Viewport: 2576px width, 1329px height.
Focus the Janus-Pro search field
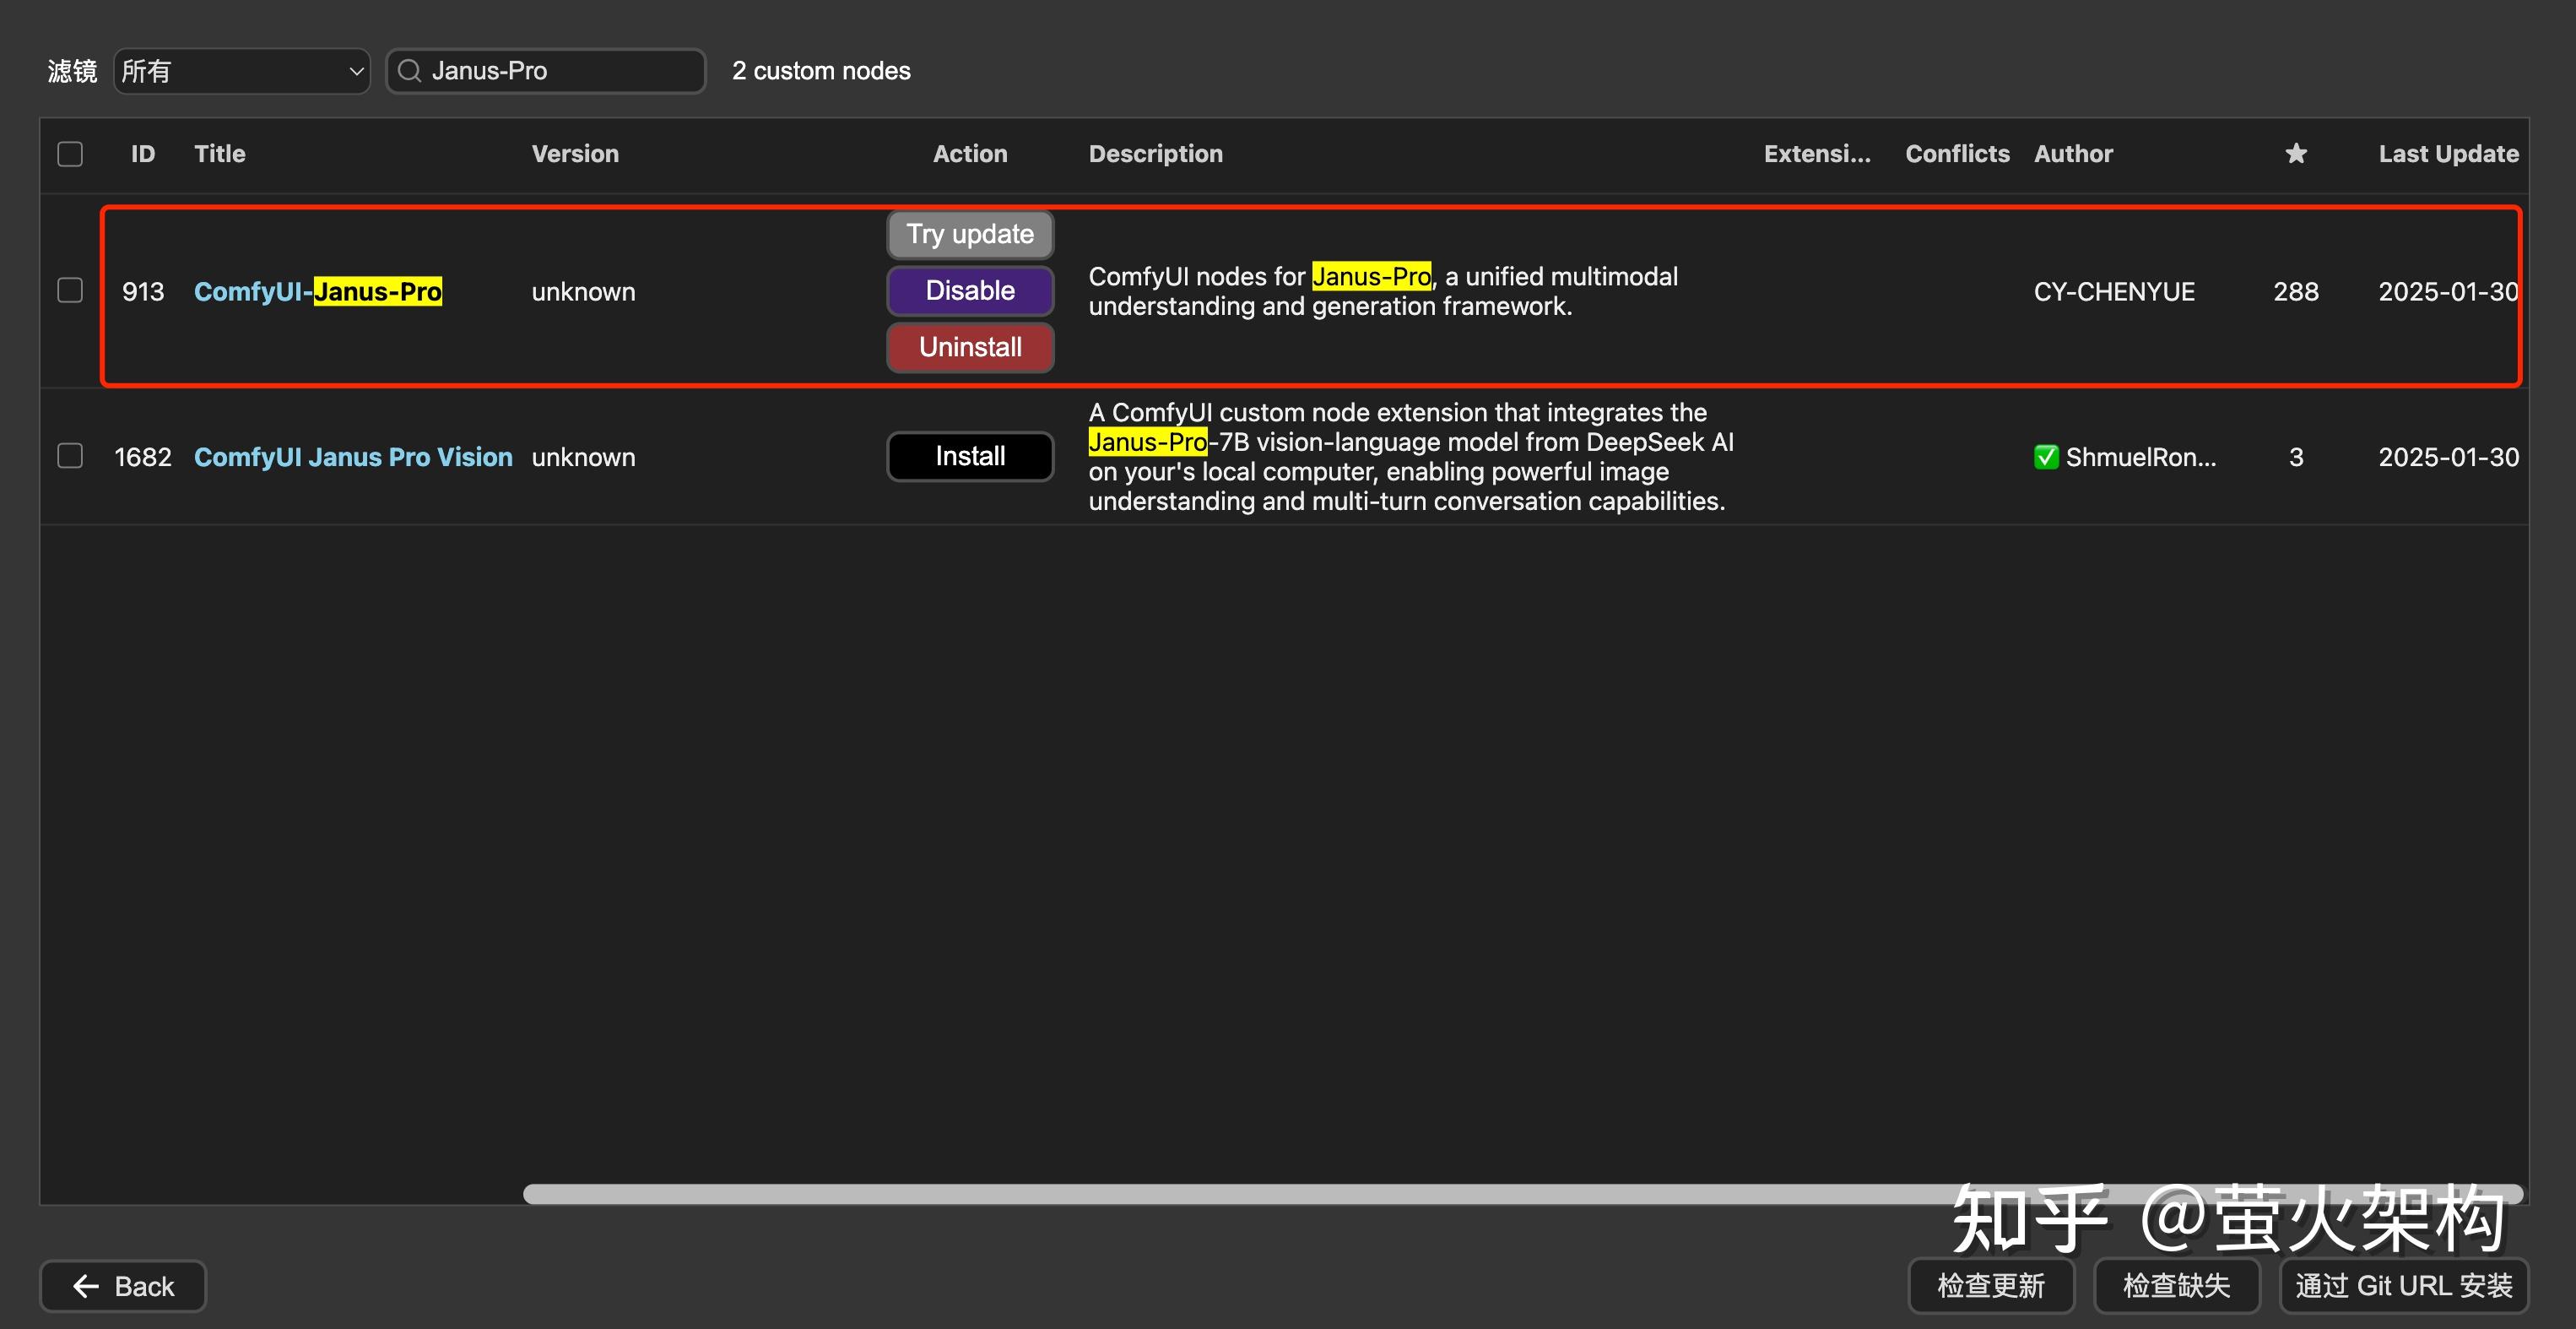coord(560,71)
